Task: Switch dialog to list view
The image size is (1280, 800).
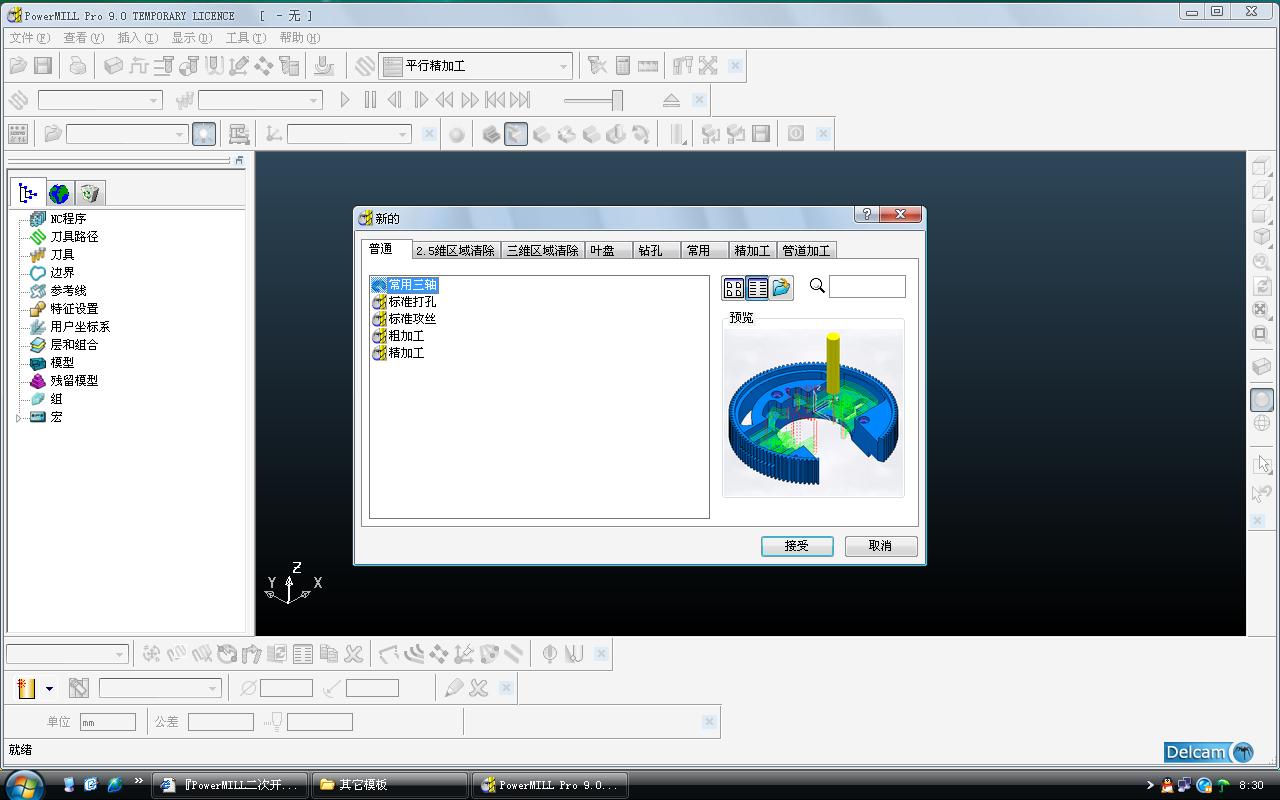Action: pyautogui.click(x=758, y=288)
